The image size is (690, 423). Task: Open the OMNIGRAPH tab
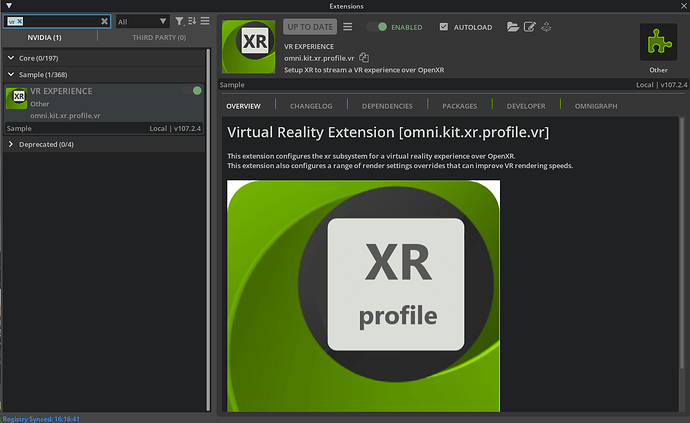pos(596,106)
